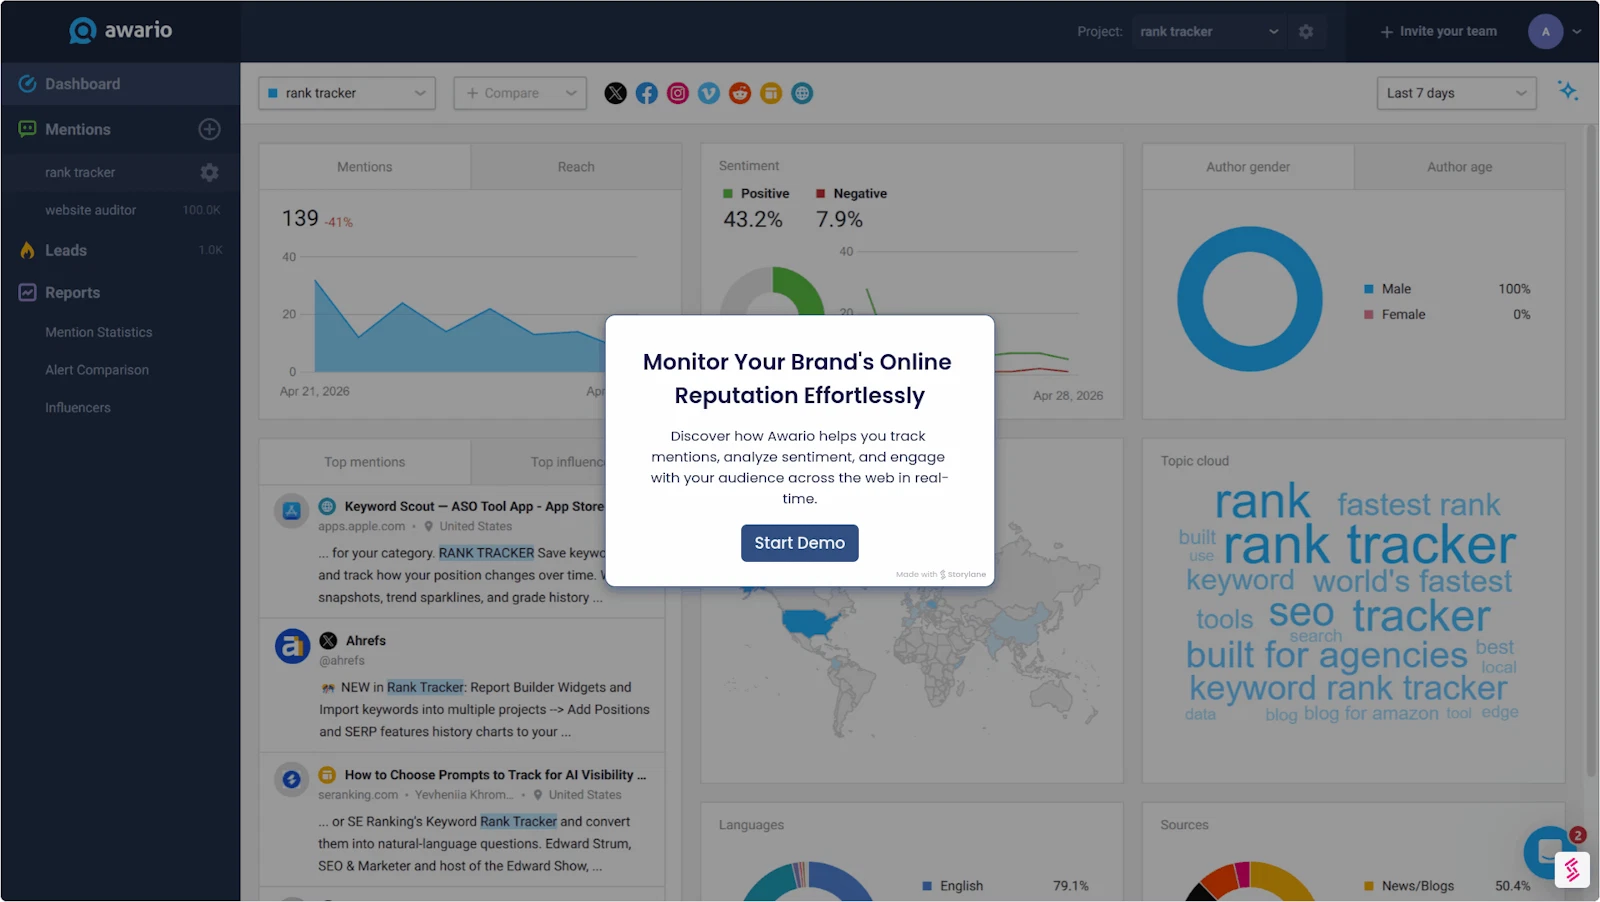The height and width of the screenshot is (902, 1600).
Task: Click Invite your team
Action: pos(1439,32)
